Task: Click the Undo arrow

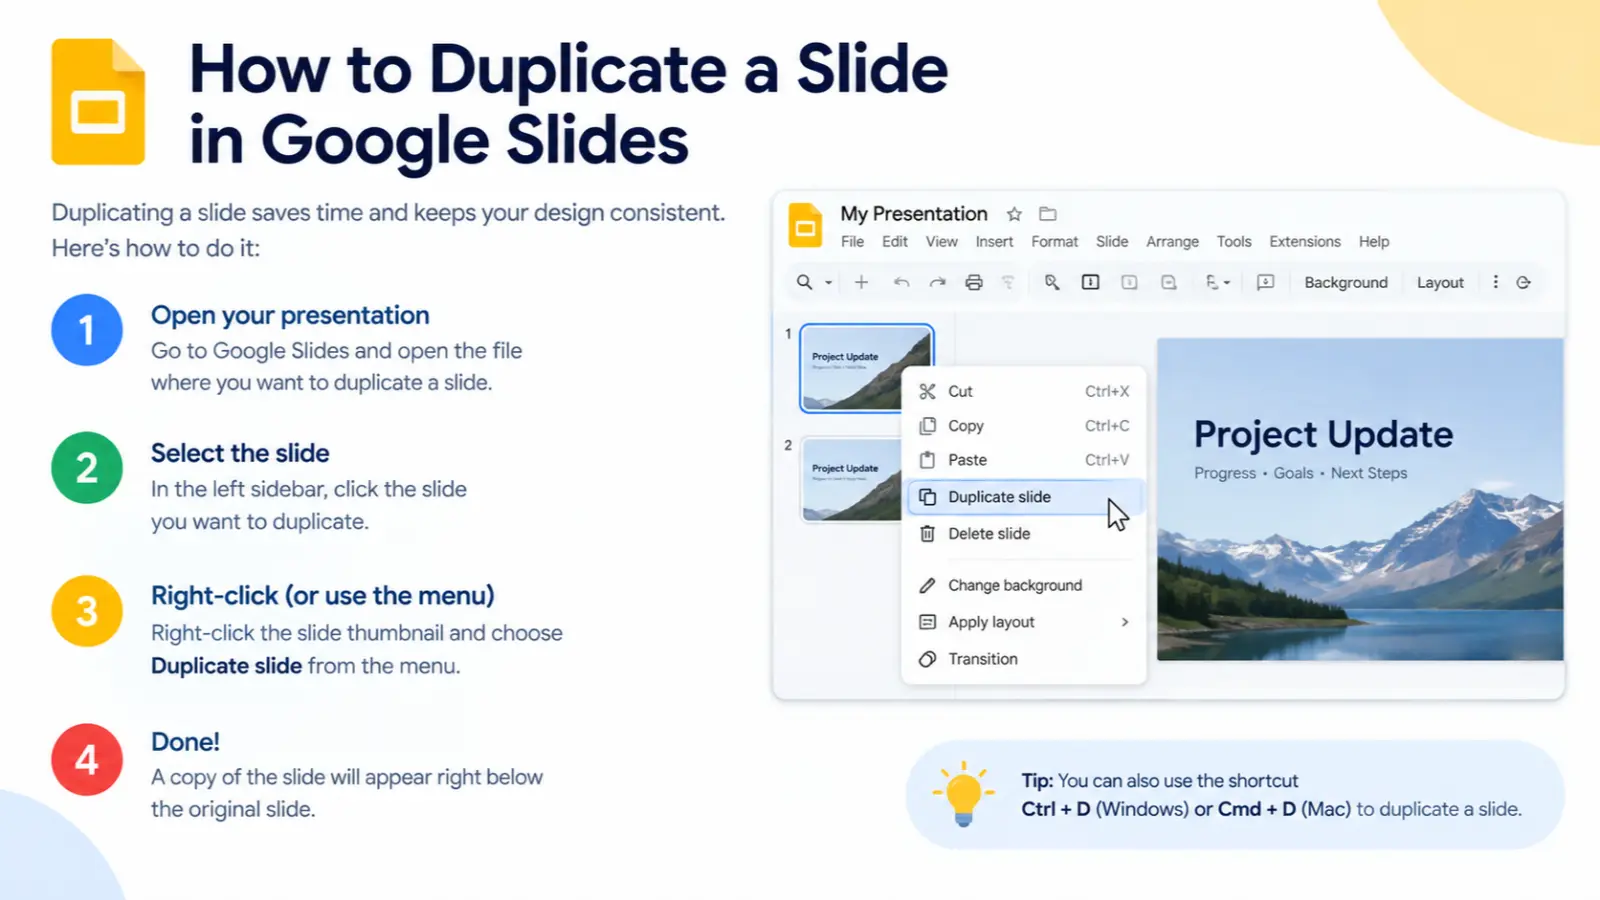Action: (901, 283)
